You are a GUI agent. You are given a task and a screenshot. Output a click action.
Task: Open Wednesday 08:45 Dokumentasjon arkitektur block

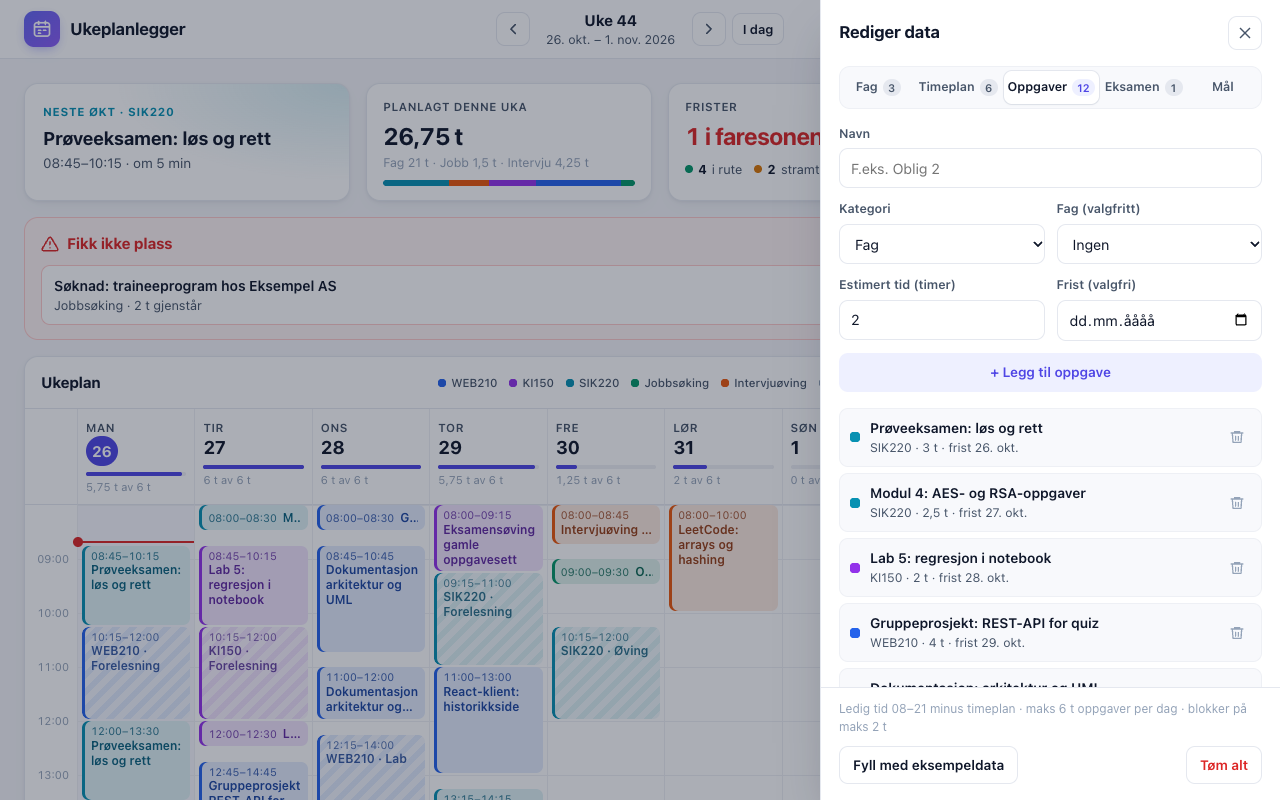pos(371,598)
